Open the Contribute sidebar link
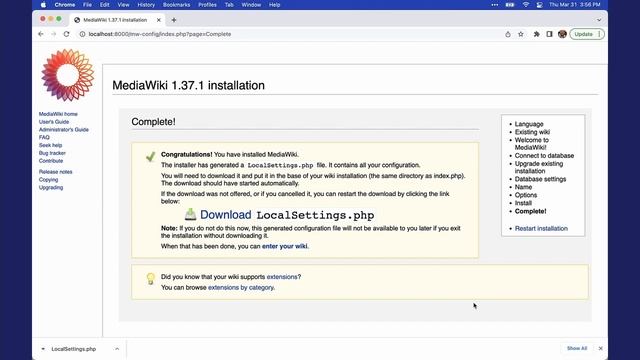640x360 pixels. pos(51,161)
